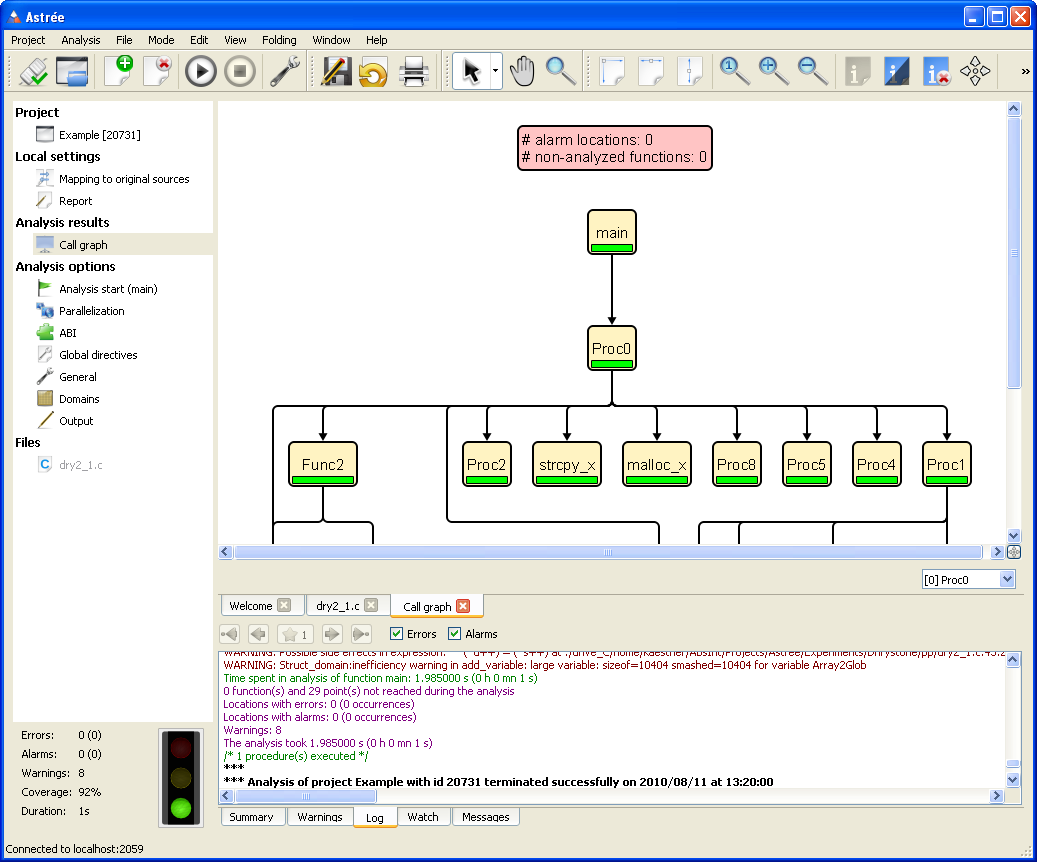Click the grey info icon
This screenshot has width=1037, height=862.
pos(858,71)
